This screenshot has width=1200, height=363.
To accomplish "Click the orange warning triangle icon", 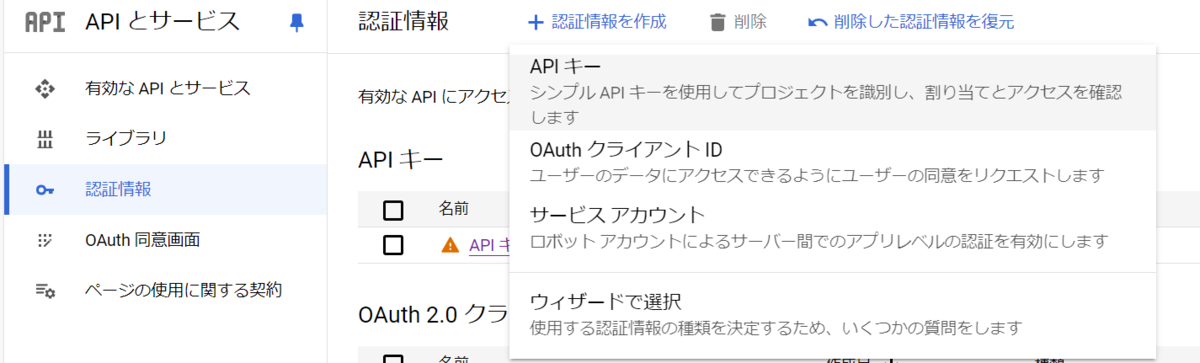I will click(x=450, y=244).
